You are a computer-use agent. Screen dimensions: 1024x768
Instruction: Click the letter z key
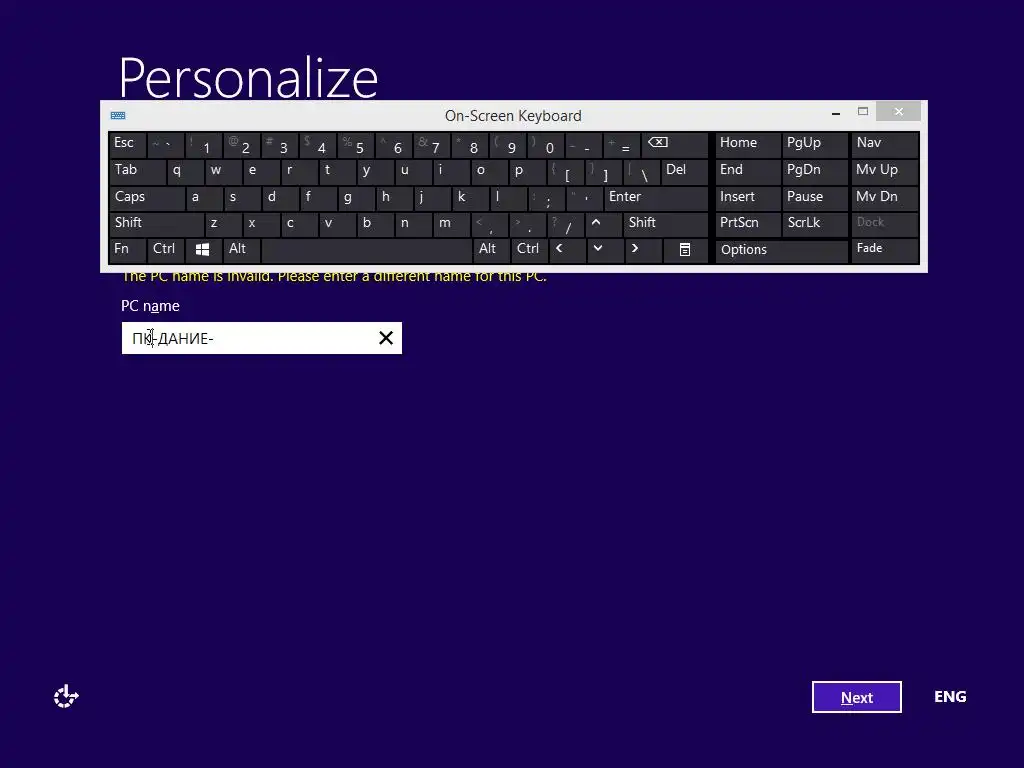point(223,224)
